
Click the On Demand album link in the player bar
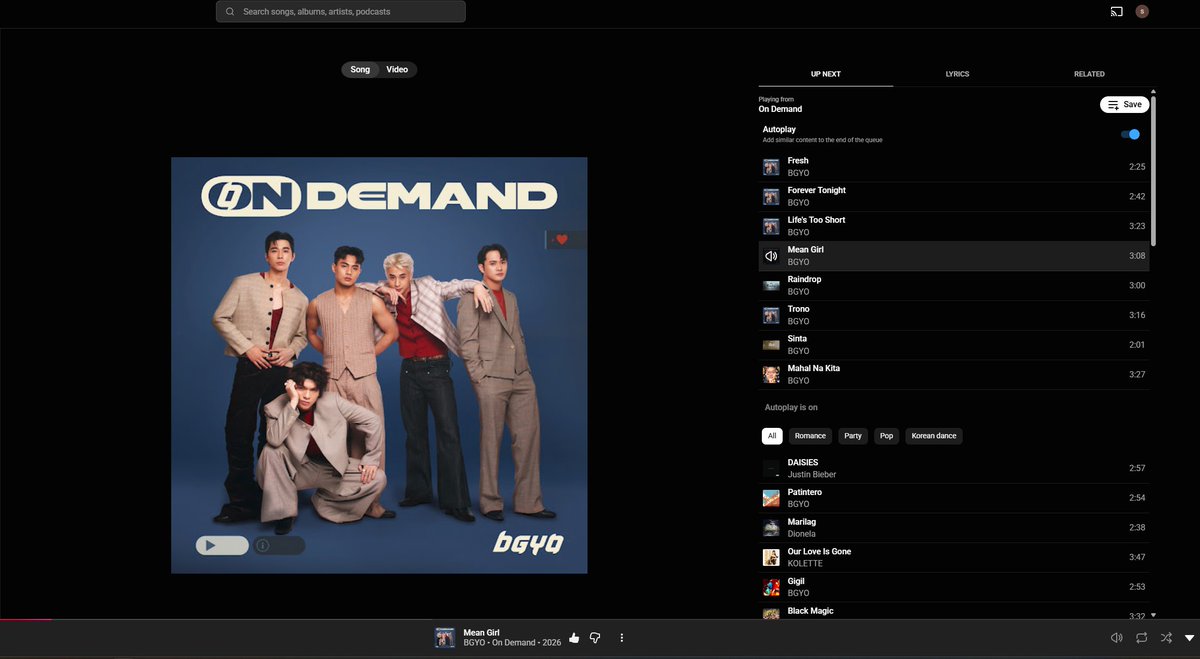(x=513, y=643)
